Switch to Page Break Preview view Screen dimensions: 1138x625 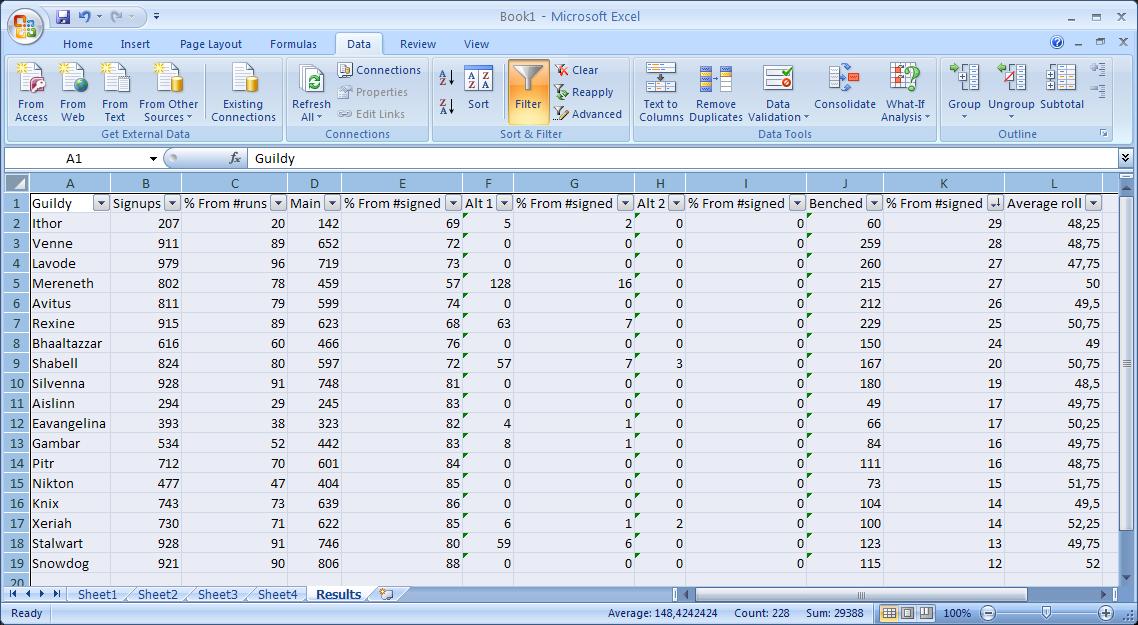[927, 613]
